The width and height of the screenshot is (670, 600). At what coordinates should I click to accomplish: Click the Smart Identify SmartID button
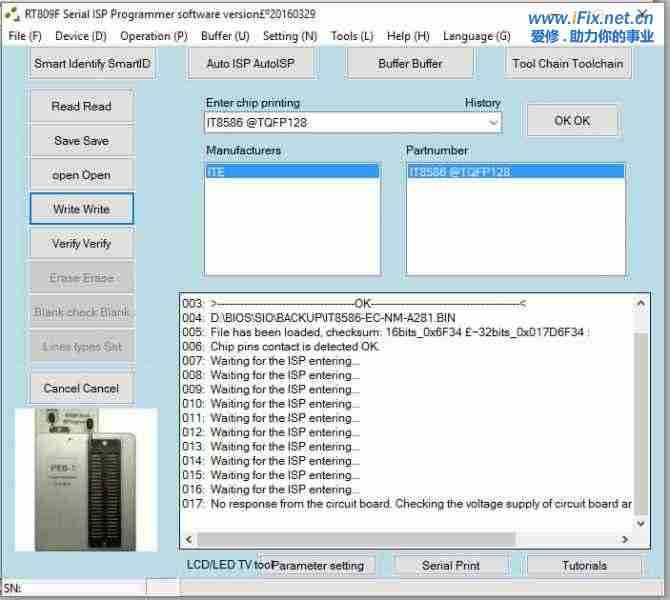tap(93, 64)
